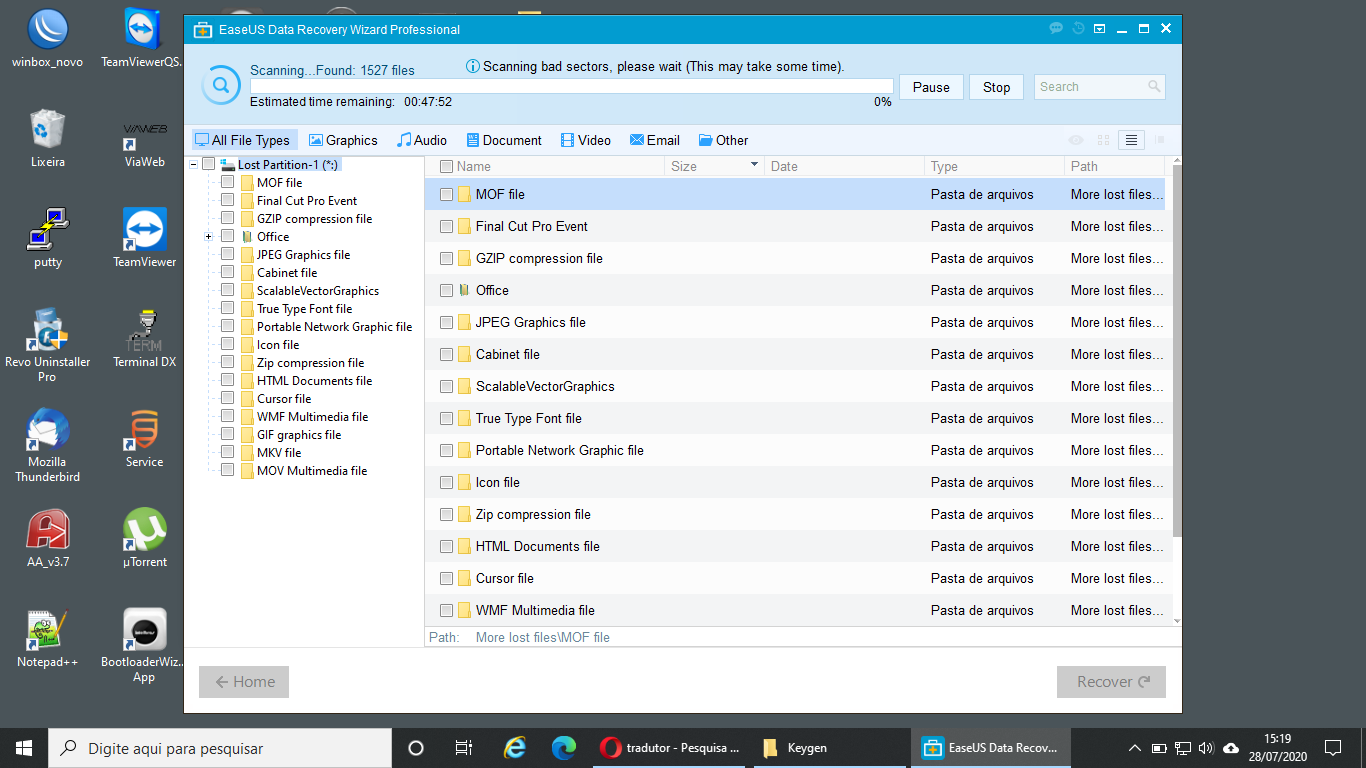Viewport: 1366px width, 768px height.
Task: Open the Lixeira recycle bin
Action: point(47,139)
